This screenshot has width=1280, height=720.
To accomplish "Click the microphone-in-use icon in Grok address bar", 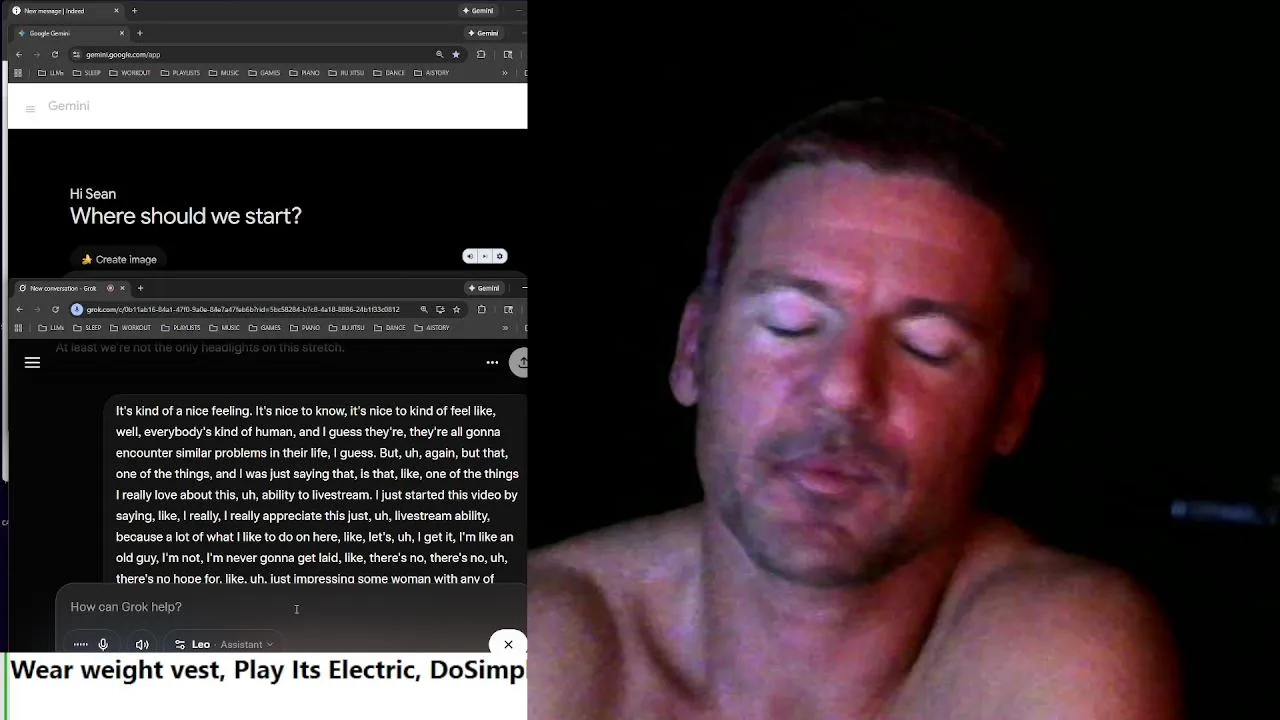I will click(x=77, y=309).
